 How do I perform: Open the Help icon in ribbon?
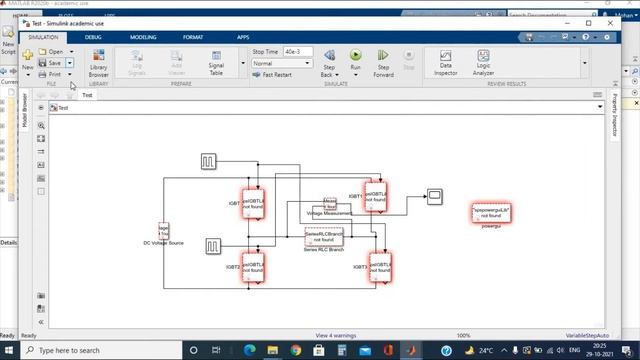(x=586, y=37)
